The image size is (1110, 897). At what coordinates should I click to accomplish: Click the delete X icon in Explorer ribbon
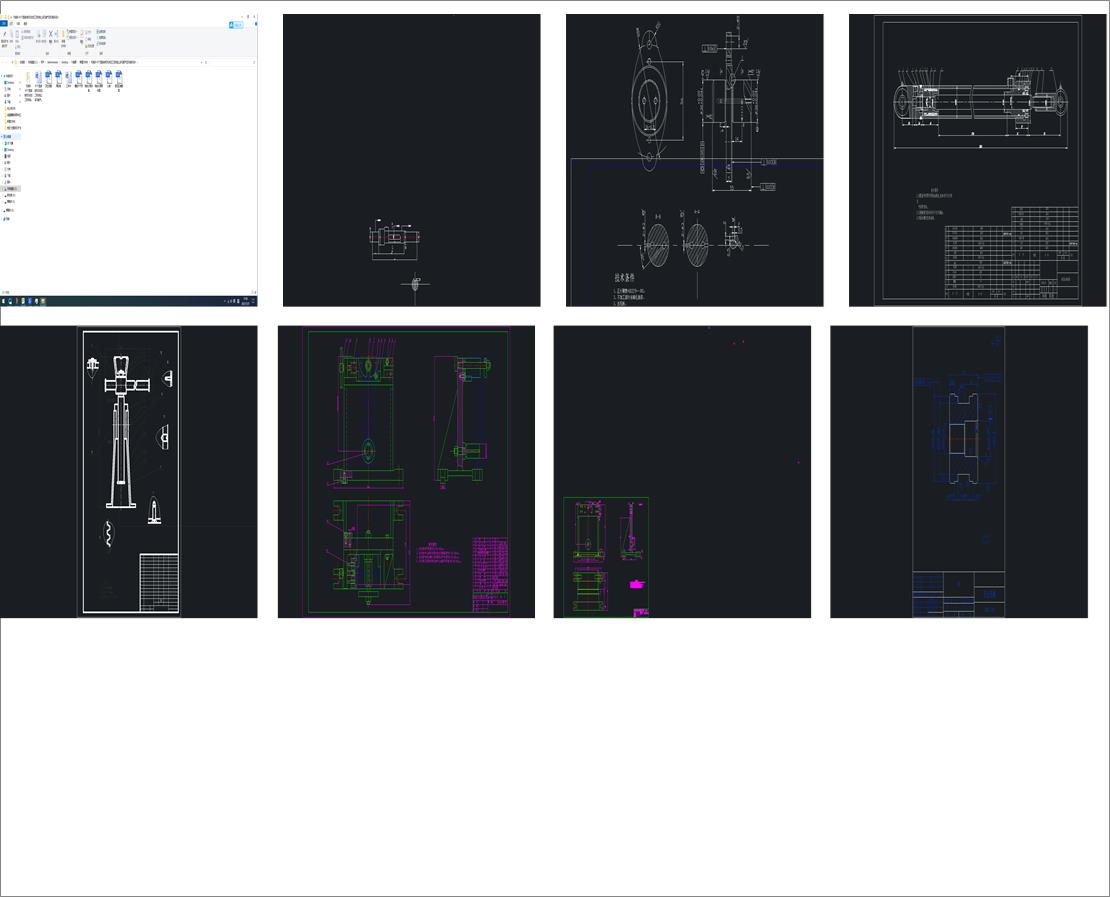50,35
